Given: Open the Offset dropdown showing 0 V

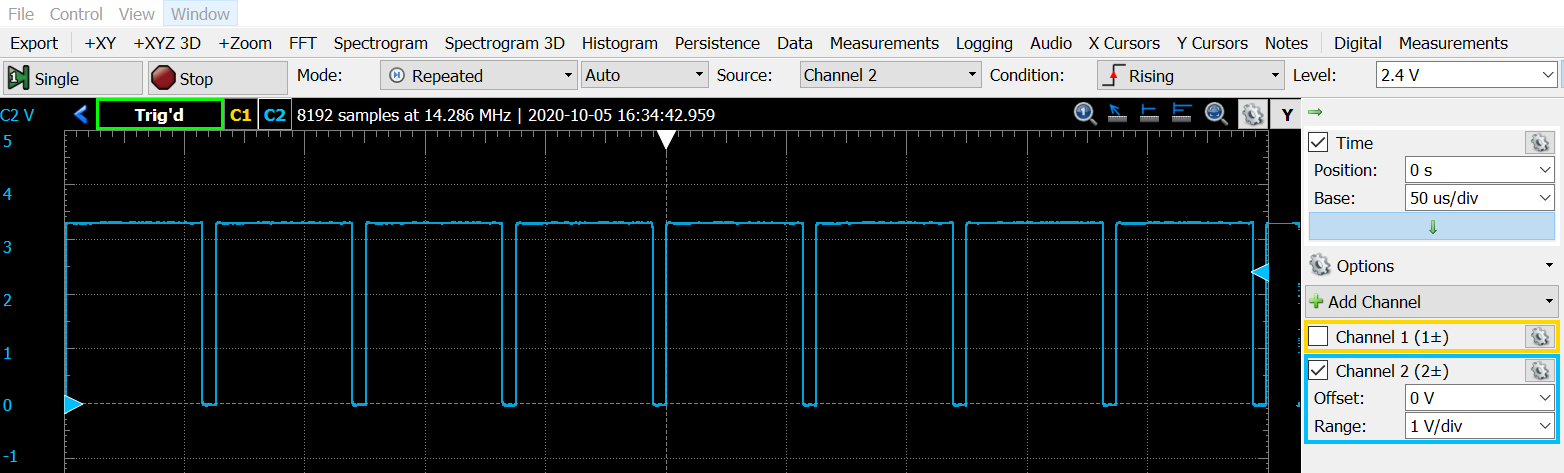Looking at the screenshot, I should [1480, 398].
